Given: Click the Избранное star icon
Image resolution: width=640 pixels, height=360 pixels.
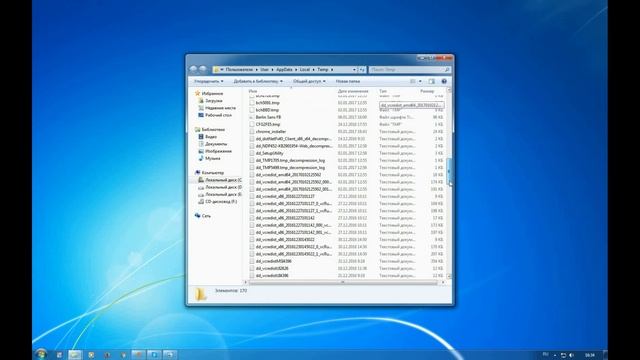Looking at the screenshot, I should click(198, 93).
